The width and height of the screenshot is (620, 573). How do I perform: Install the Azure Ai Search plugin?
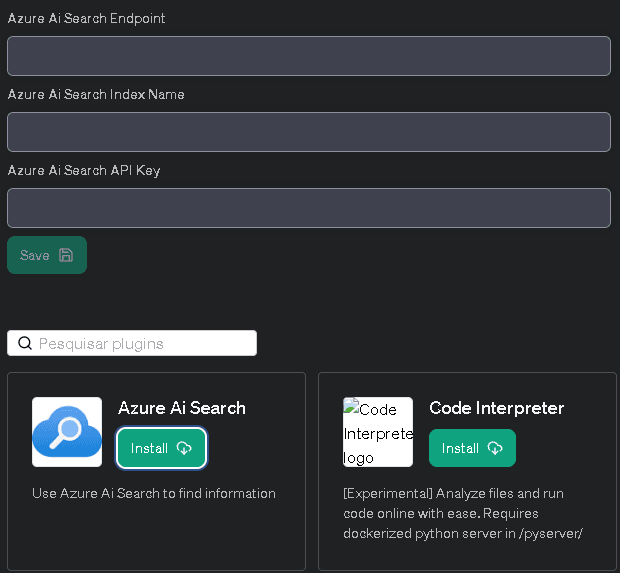[161, 448]
